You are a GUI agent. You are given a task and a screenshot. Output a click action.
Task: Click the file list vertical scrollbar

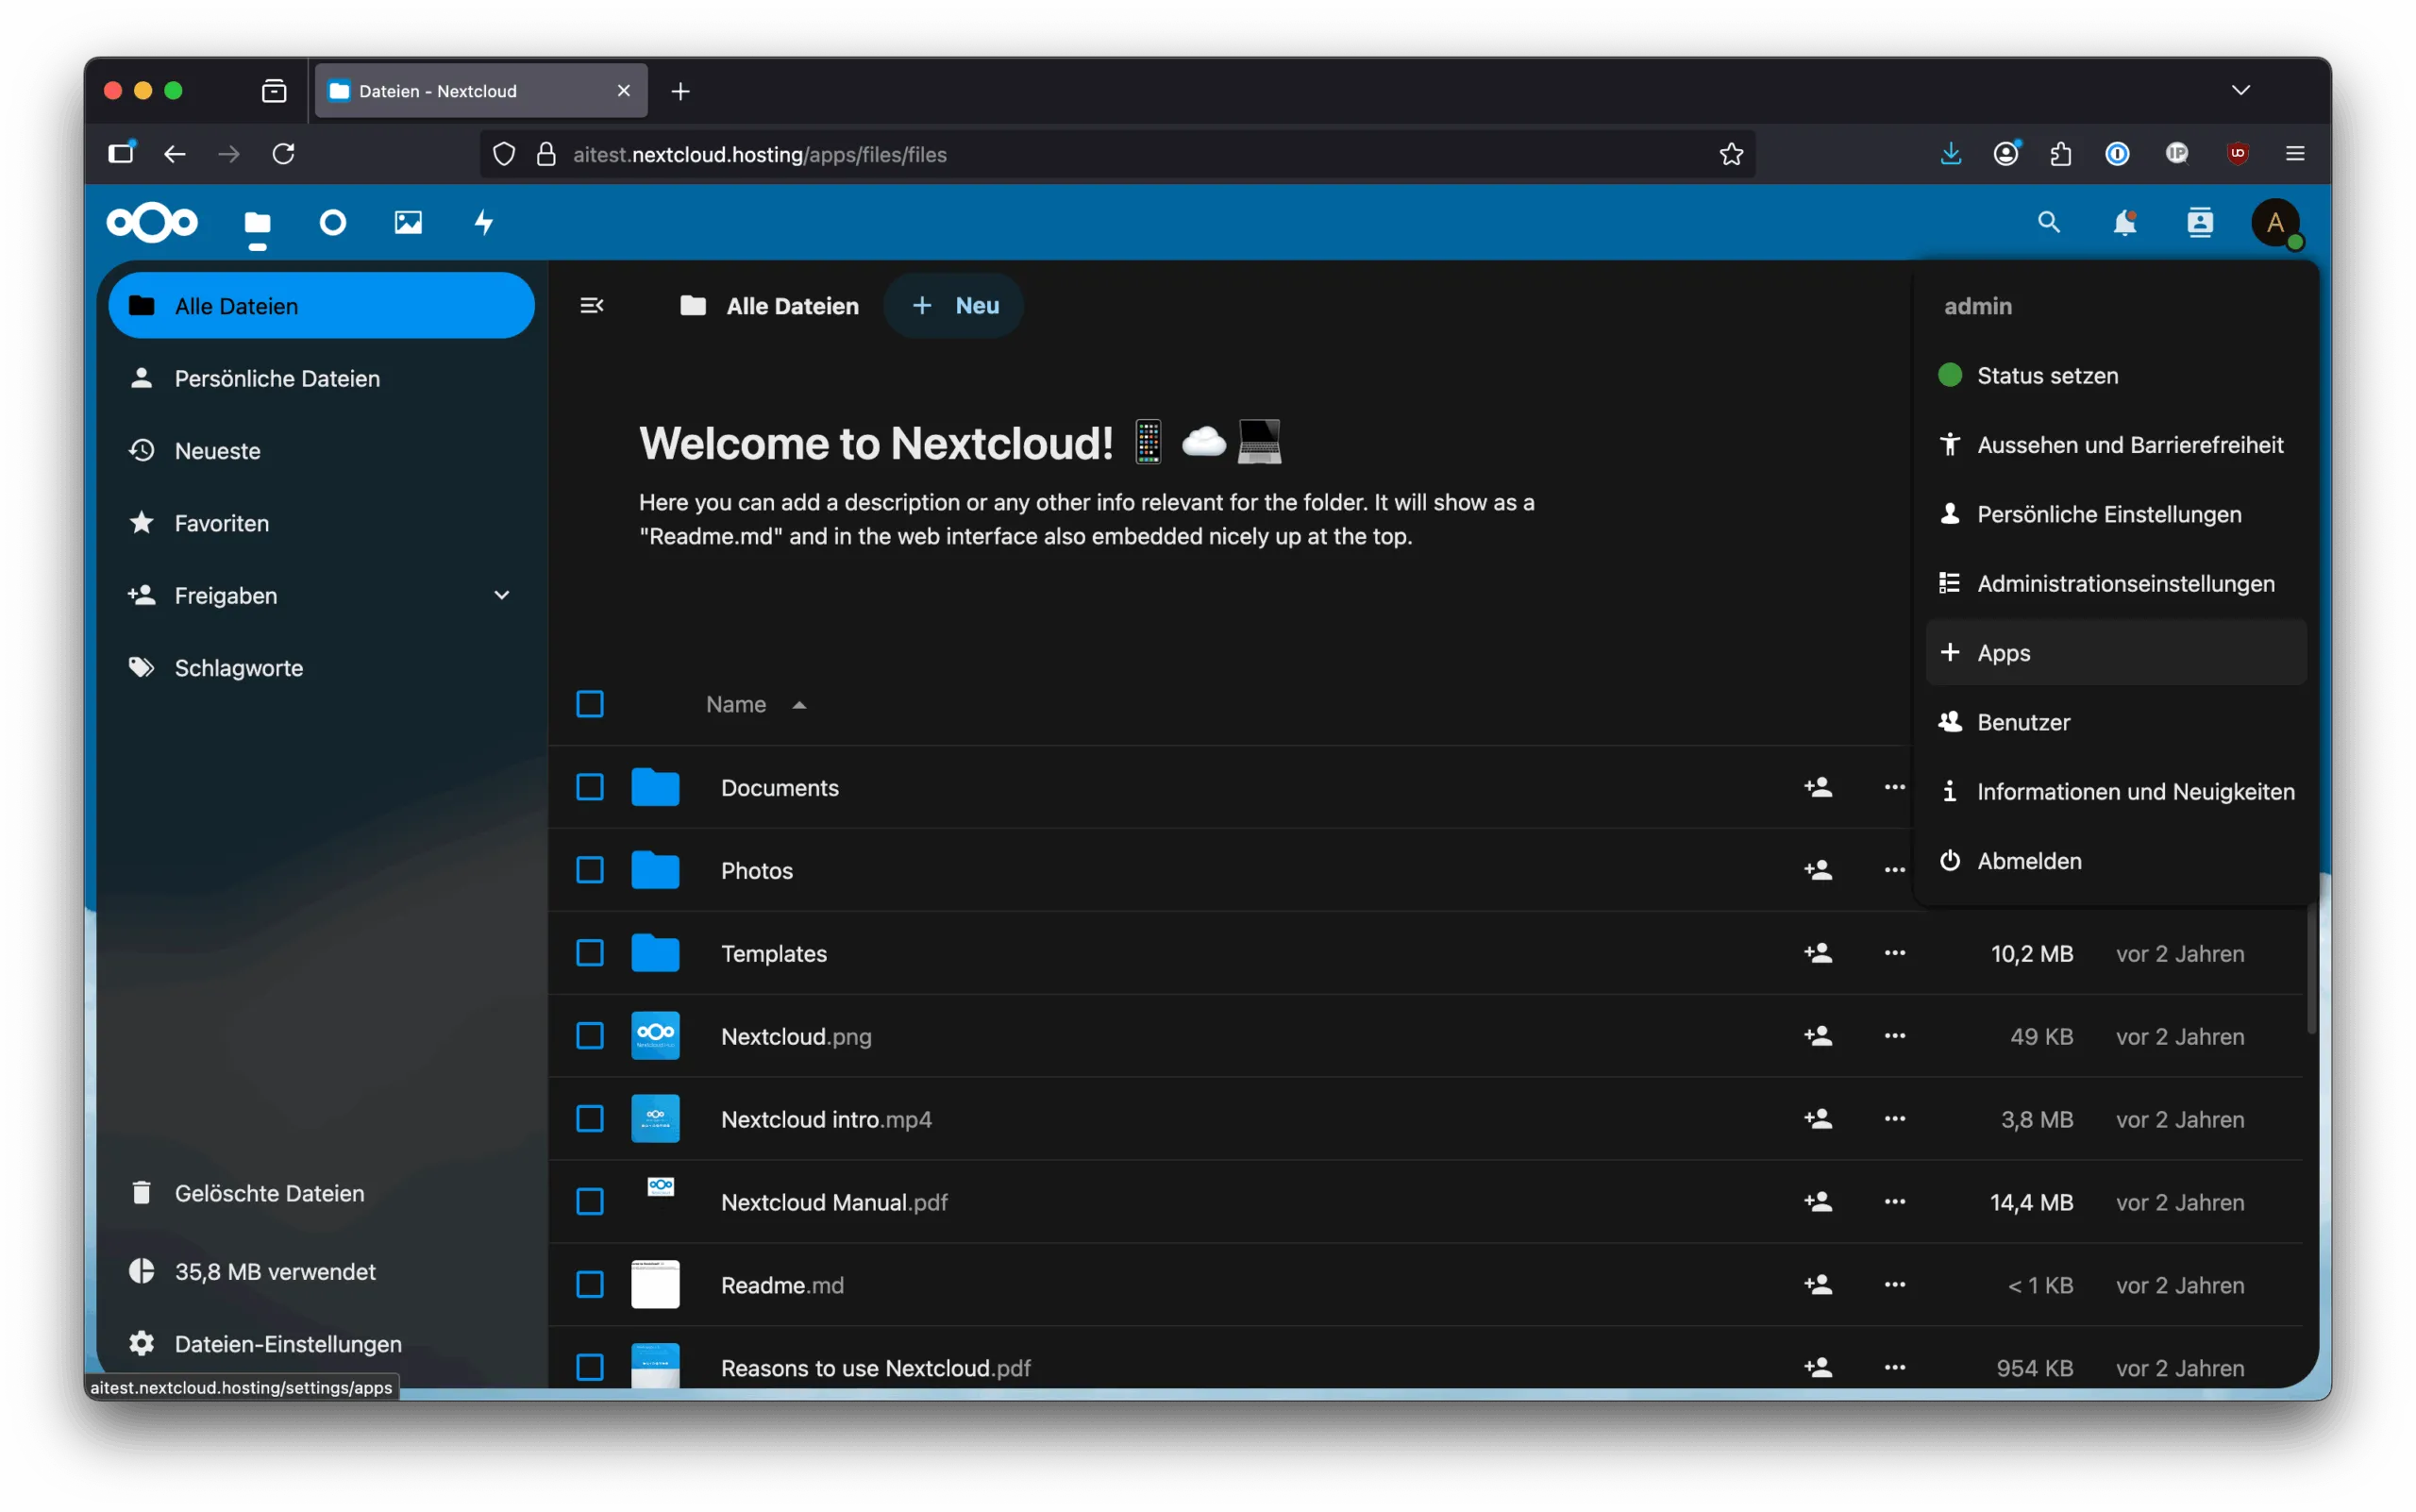point(2311,968)
